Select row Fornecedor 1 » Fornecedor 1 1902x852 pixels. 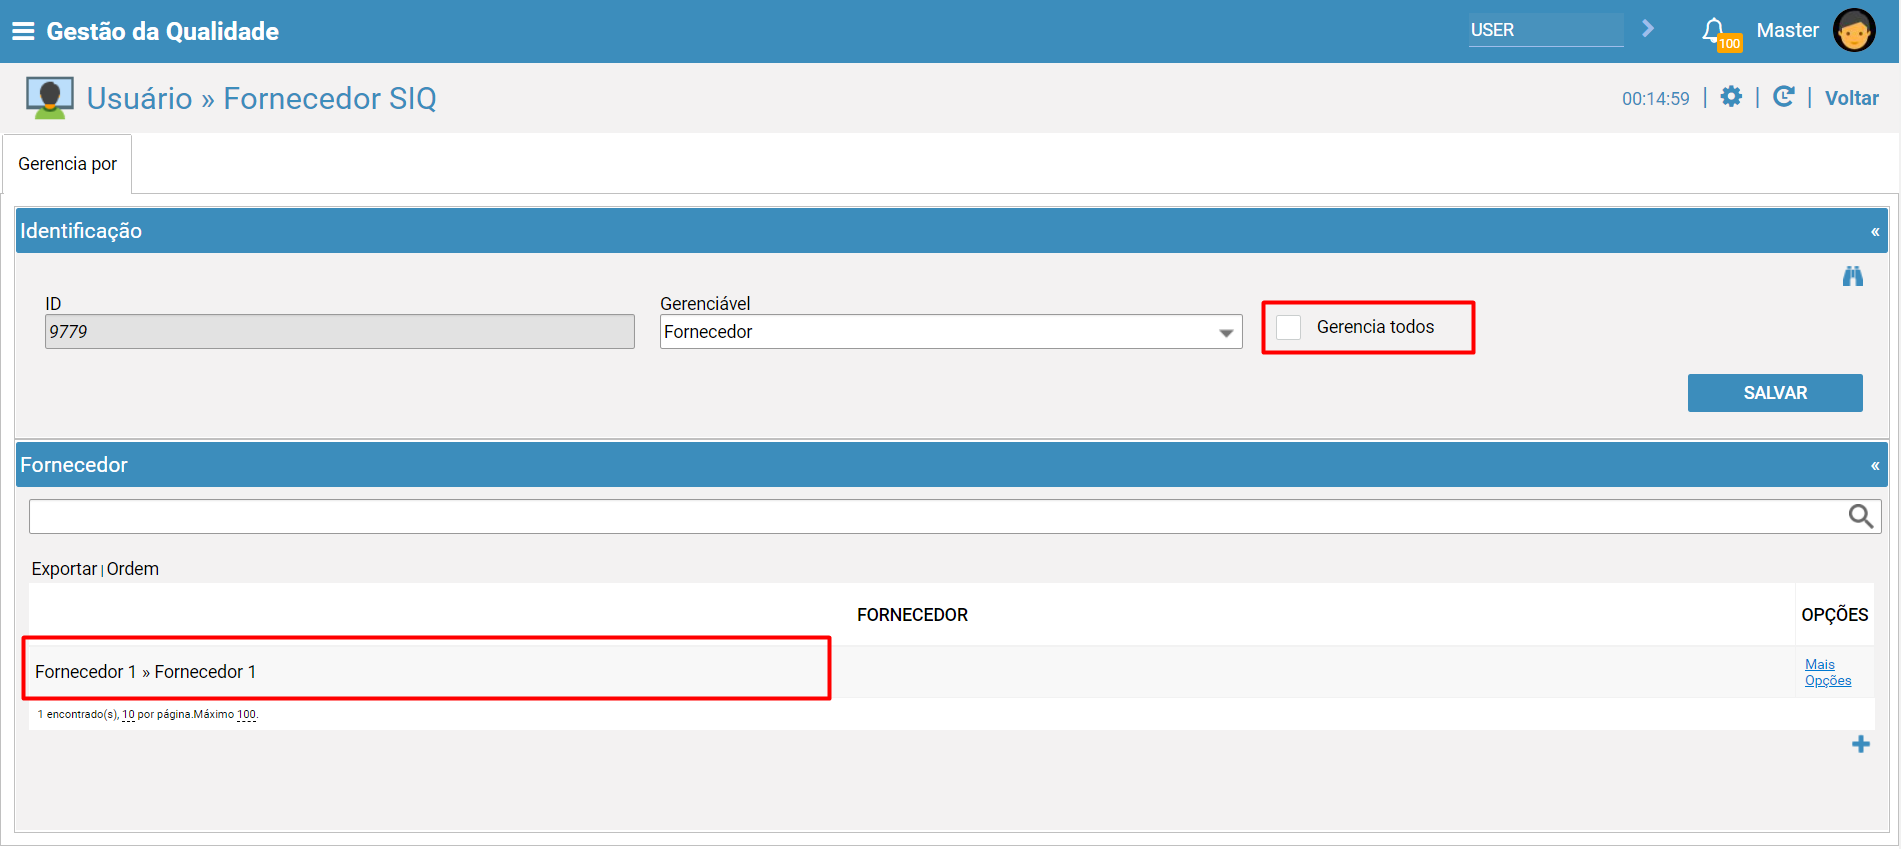pyautogui.click(x=950, y=672)
